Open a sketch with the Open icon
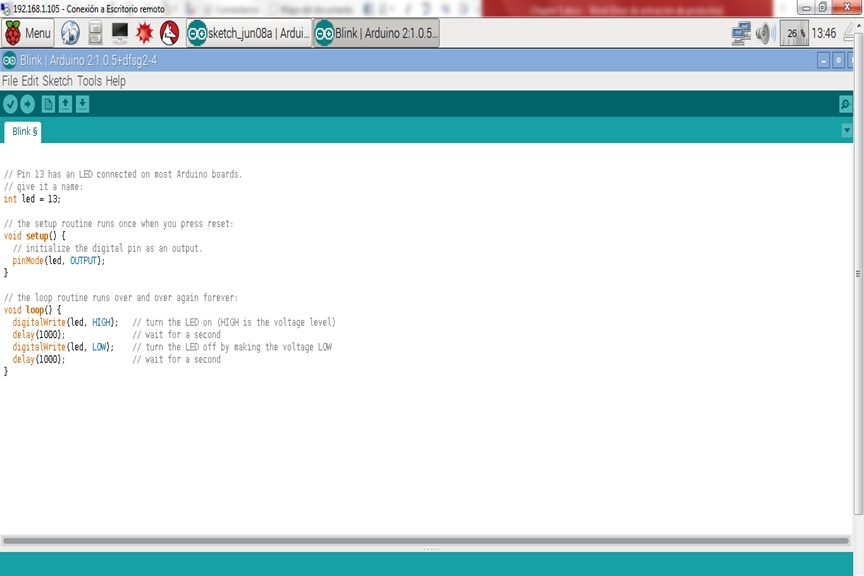This screenshot has width=864, height=576. (x=66, y=104)
